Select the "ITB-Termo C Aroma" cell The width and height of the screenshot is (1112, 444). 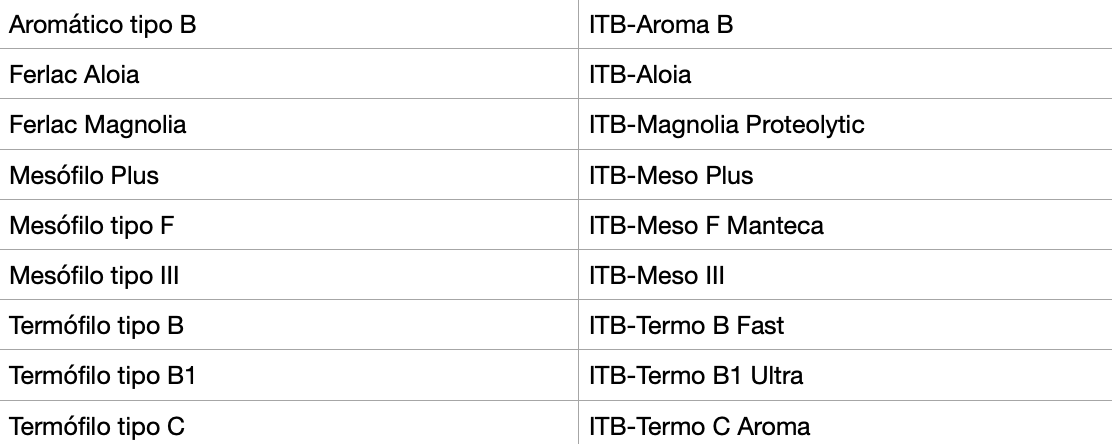[700, 427]
